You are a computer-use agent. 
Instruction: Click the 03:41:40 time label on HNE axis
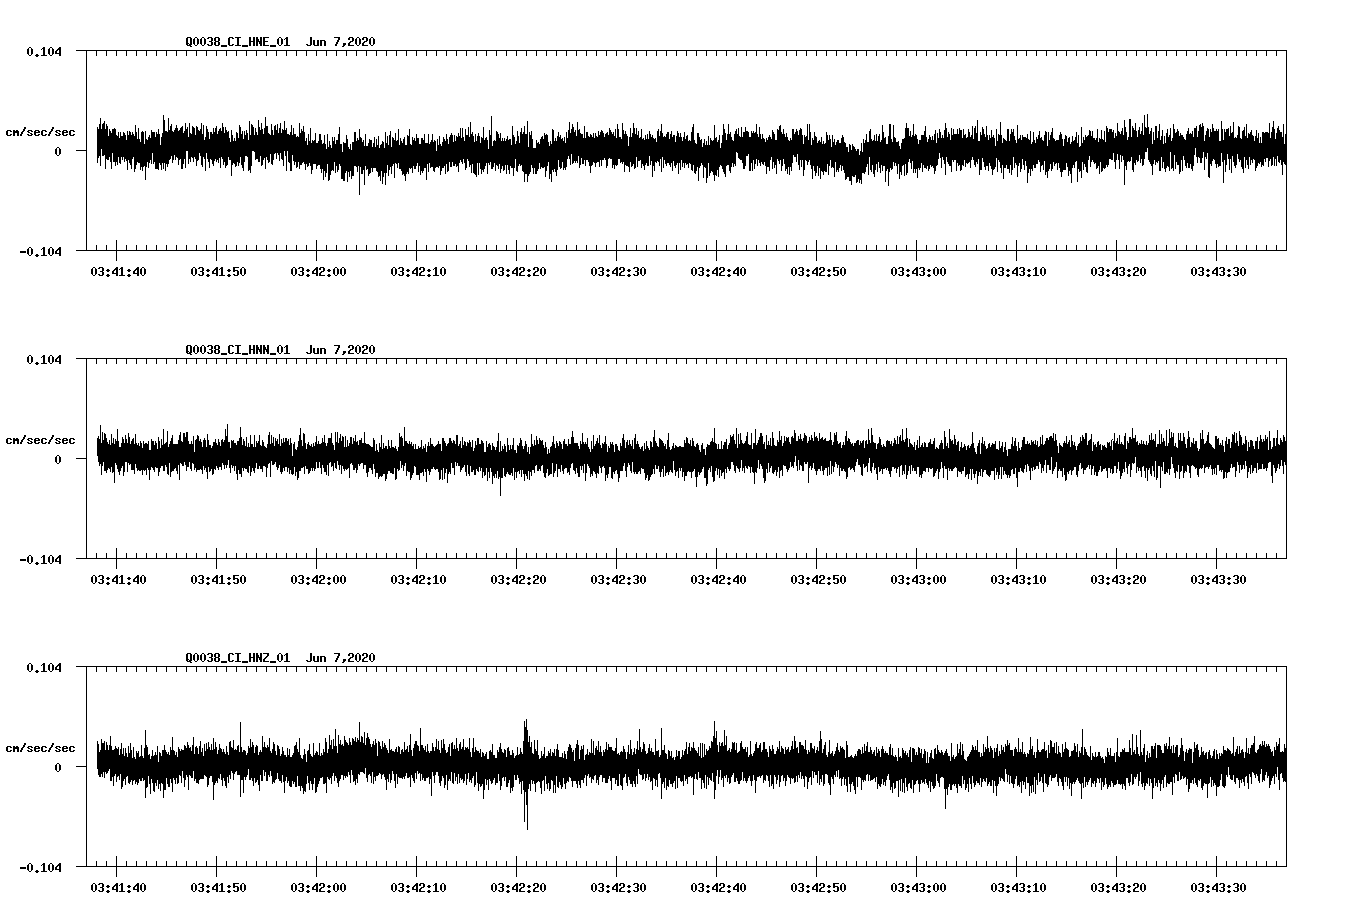(x=118, y=271)
